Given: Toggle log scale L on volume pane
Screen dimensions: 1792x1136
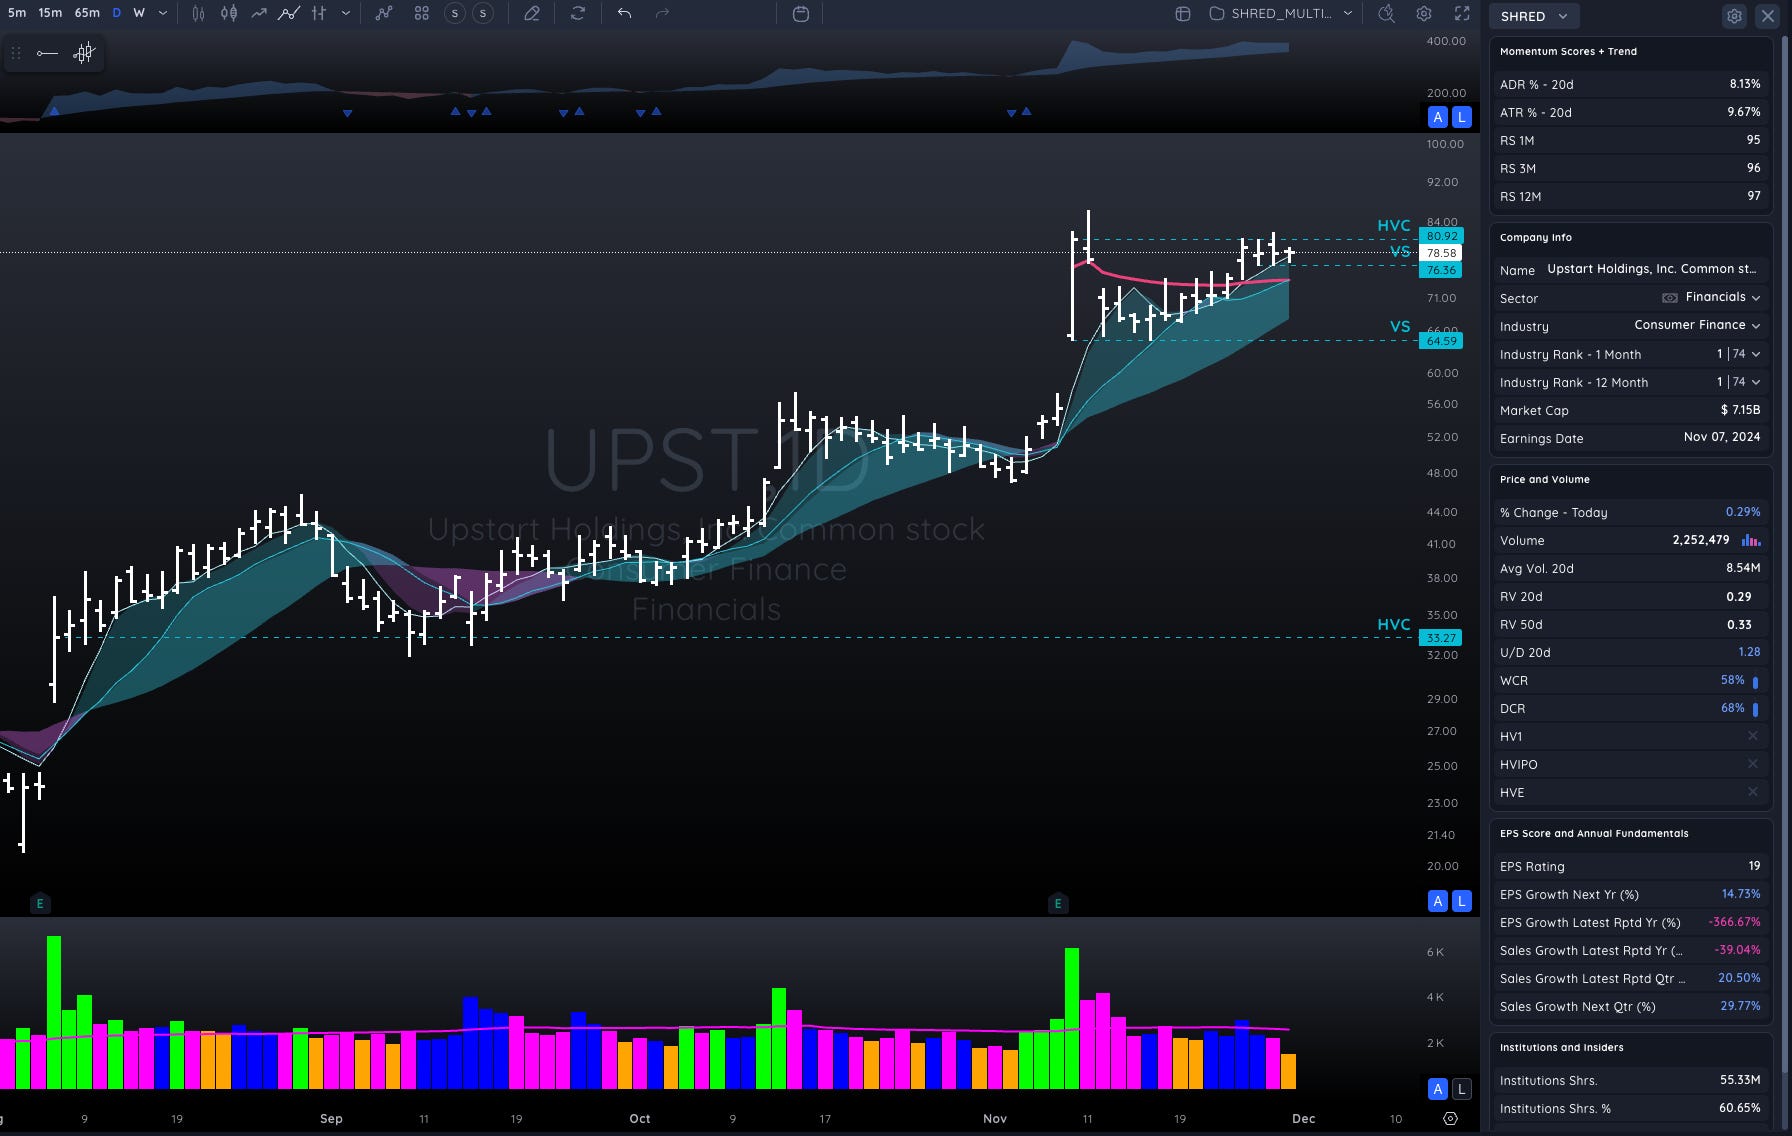Looking at the screenshot, I should pyautogui.click(x=1461, y=1089).
